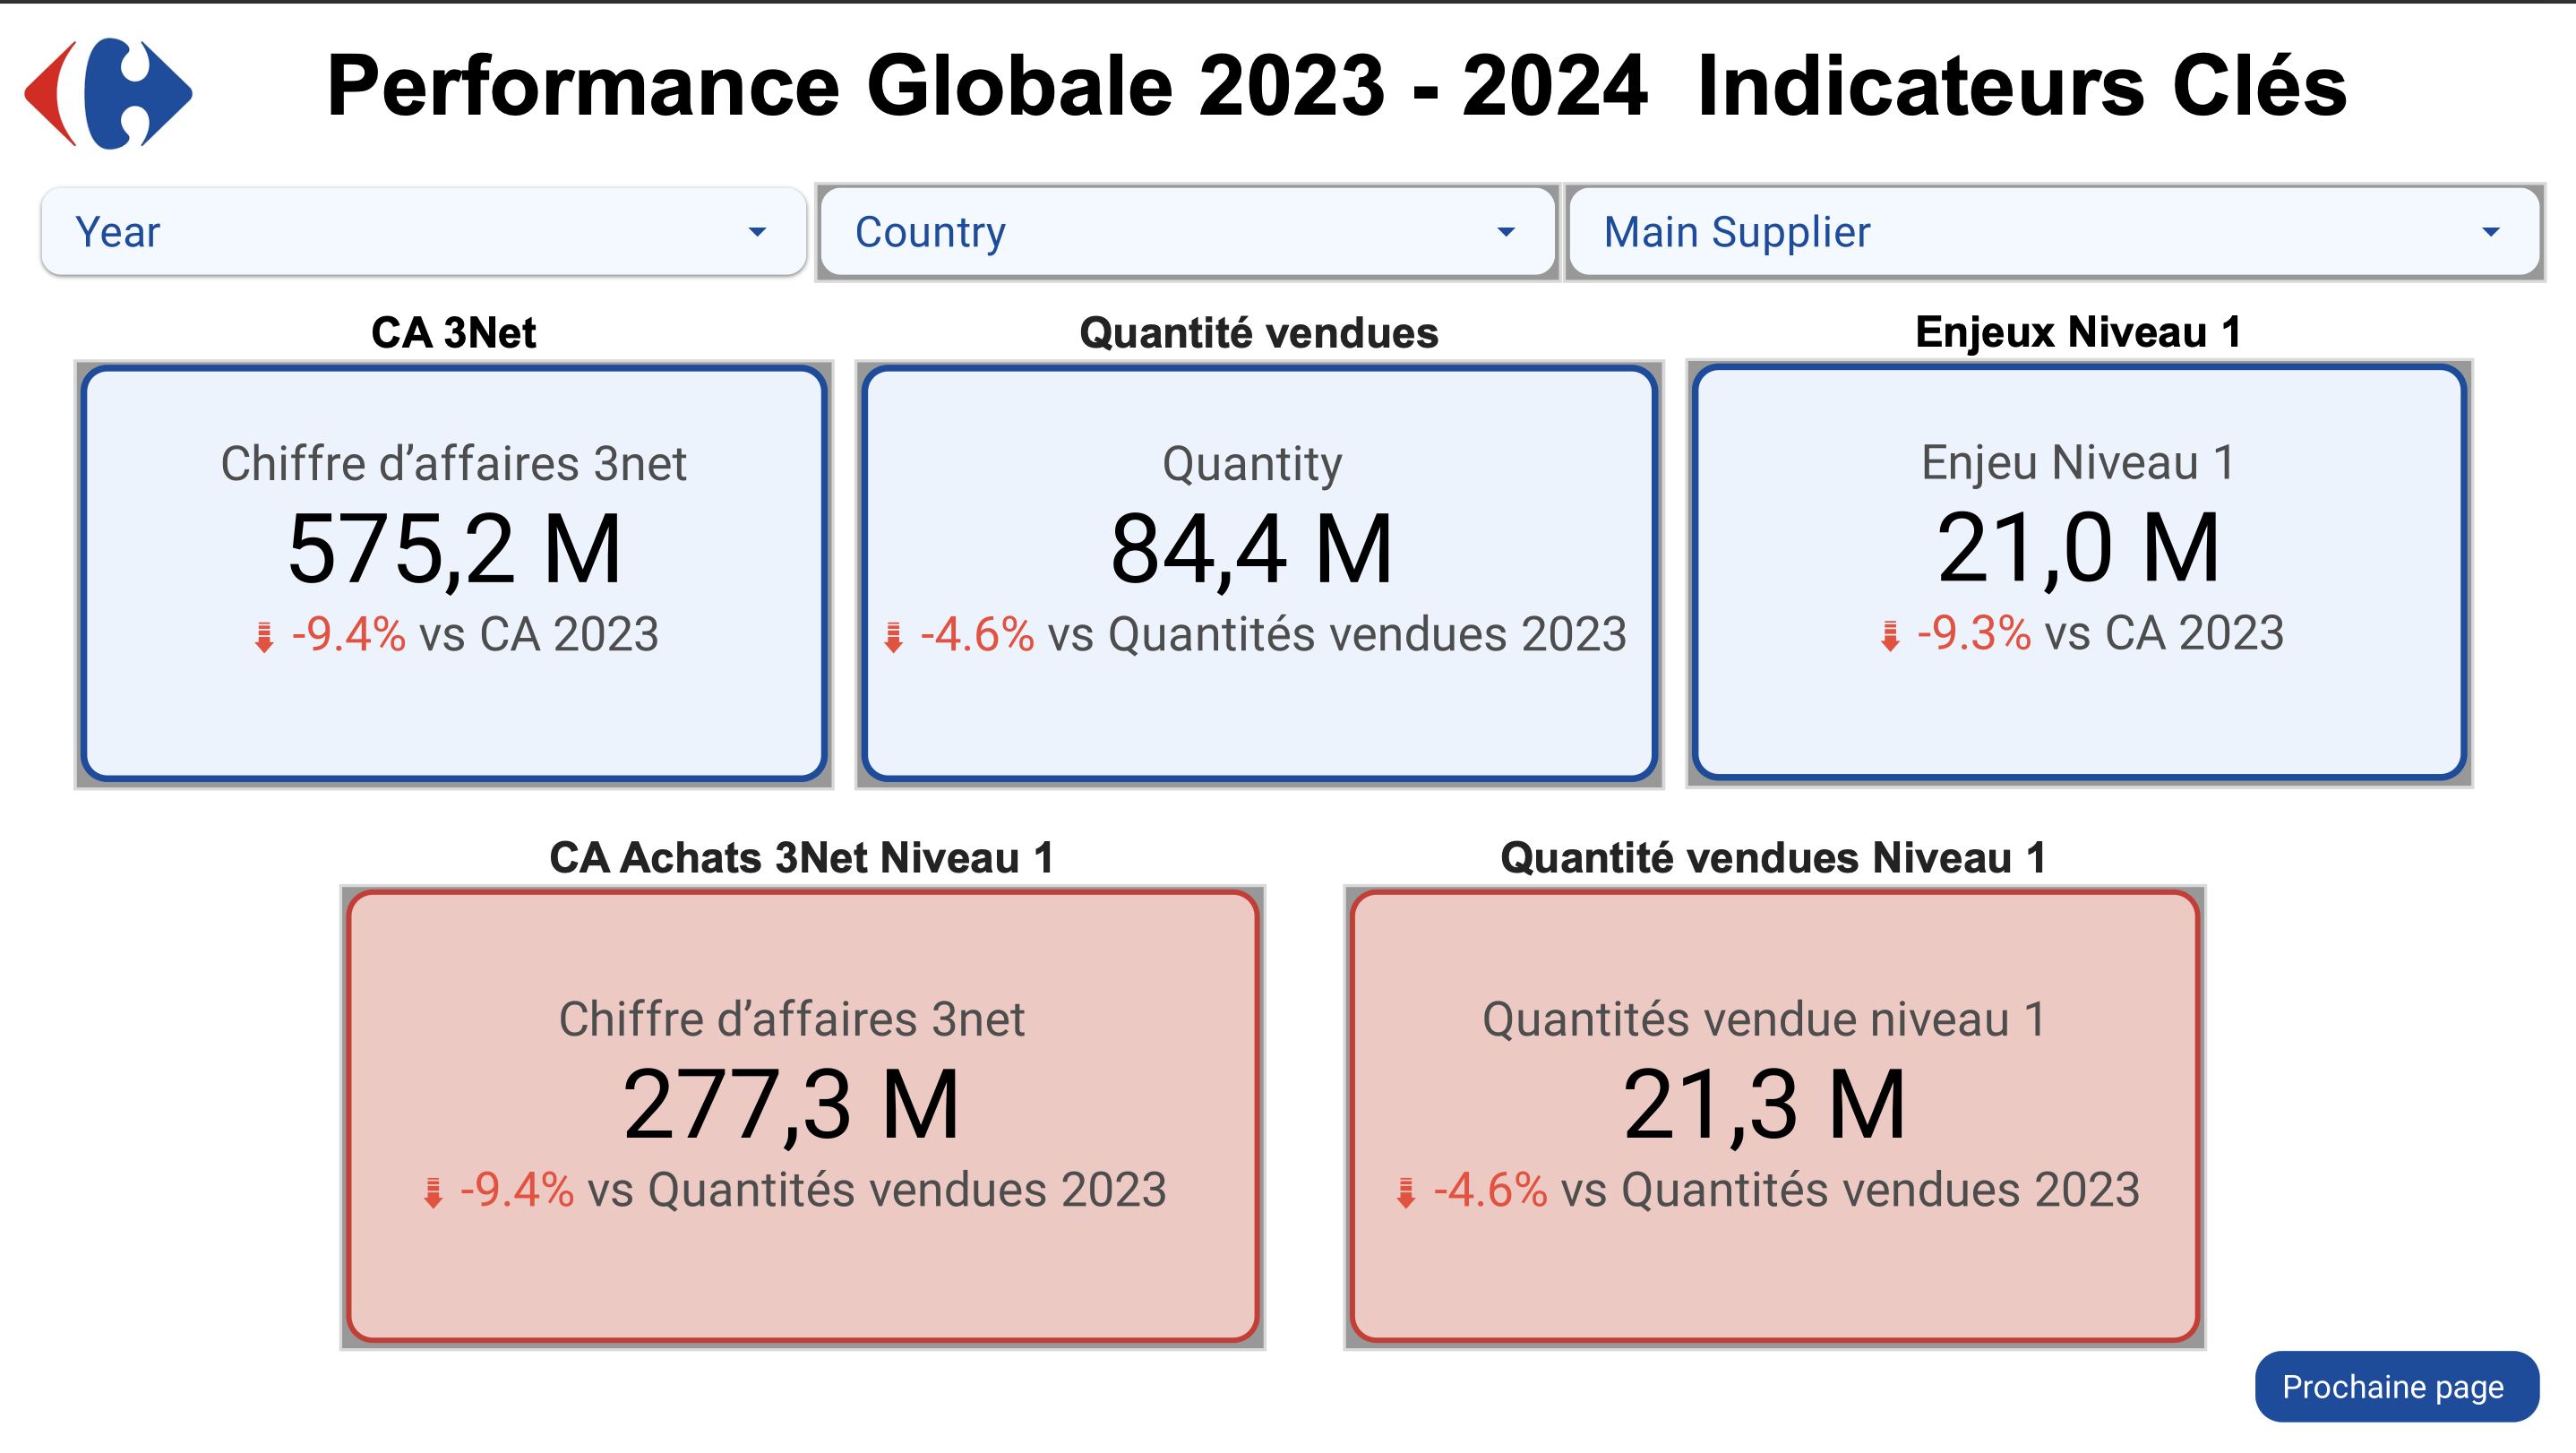Screen dimensions: 2576x1453
Task: Click the CA Achats 3Net Niveau 1 heading
Action: [802, 858]
